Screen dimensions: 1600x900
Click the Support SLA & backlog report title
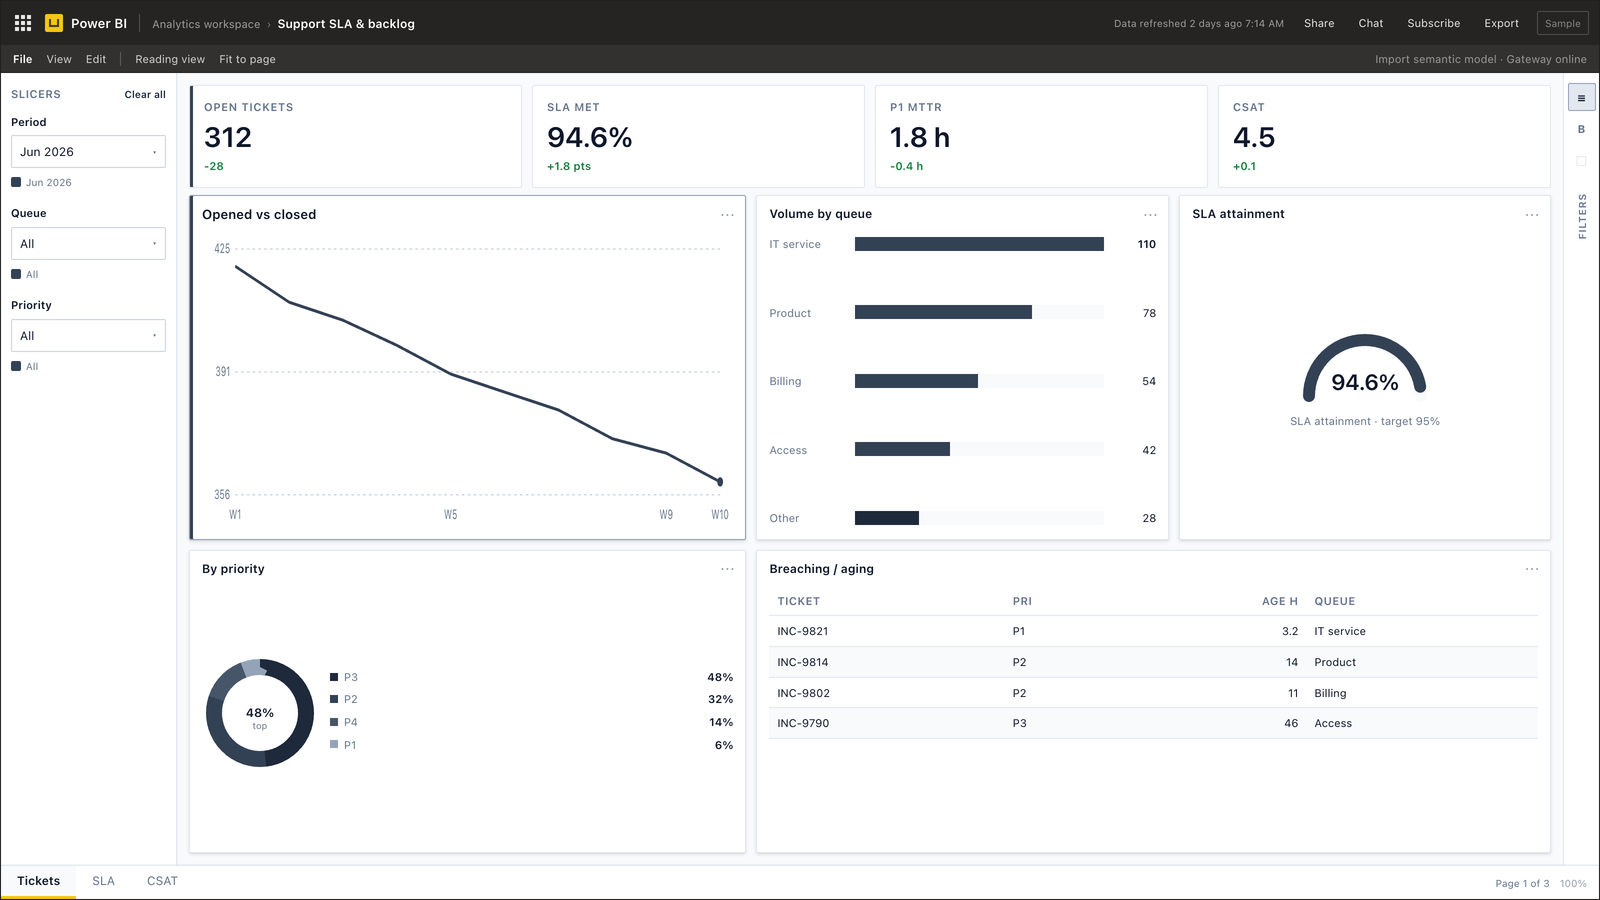coord(346,24)
